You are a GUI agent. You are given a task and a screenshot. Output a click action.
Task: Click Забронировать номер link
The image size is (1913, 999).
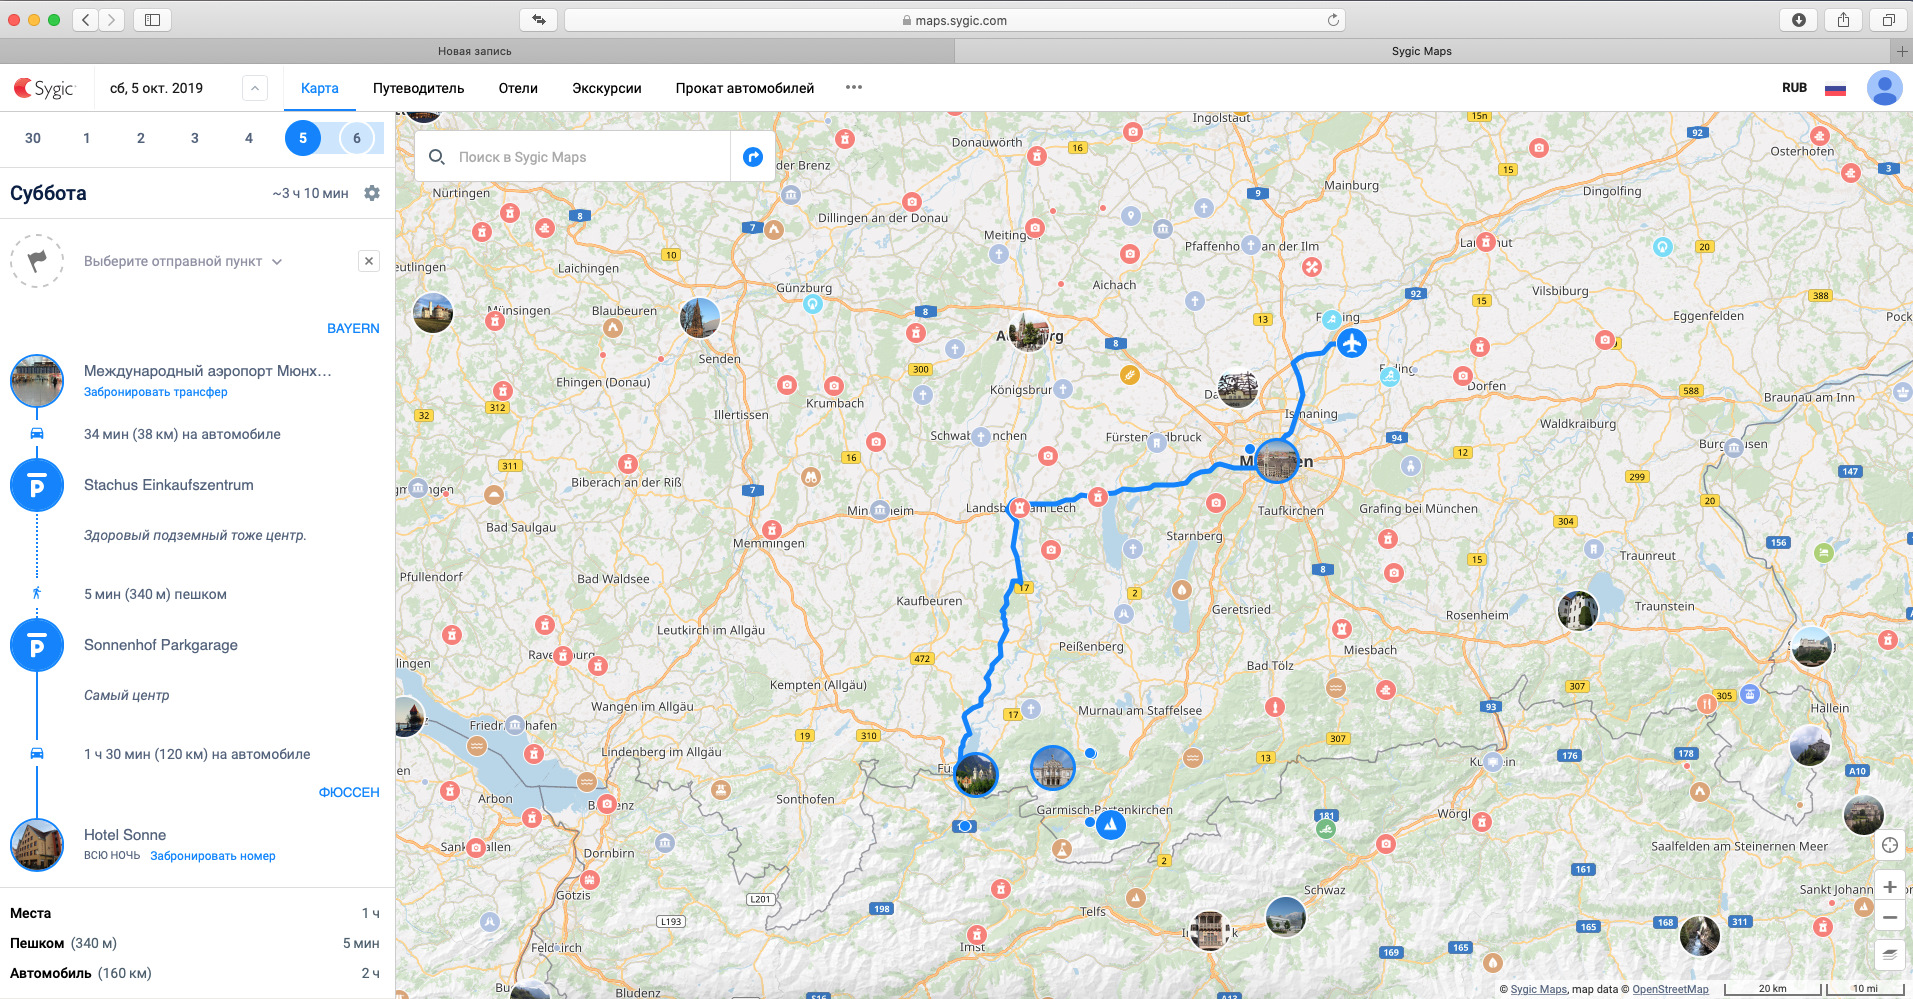point(213,856)
